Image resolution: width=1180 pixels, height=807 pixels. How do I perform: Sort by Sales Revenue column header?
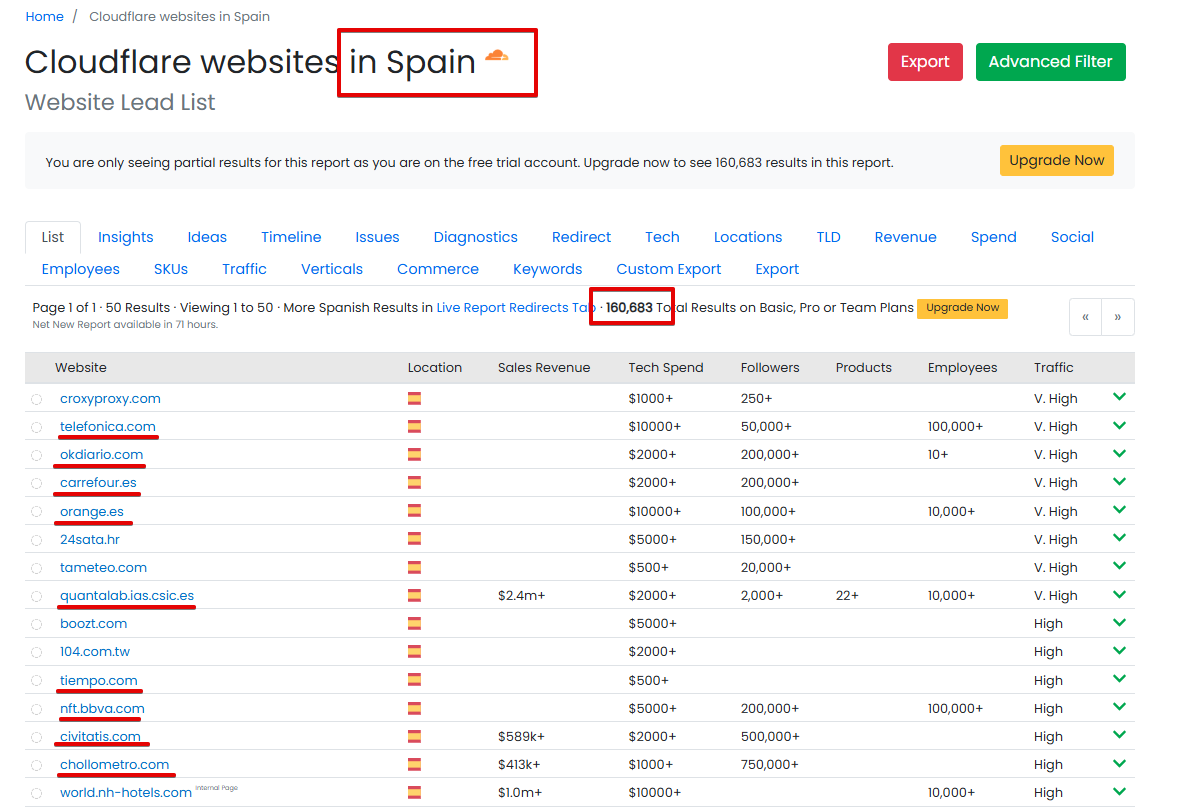pos(544,367)
